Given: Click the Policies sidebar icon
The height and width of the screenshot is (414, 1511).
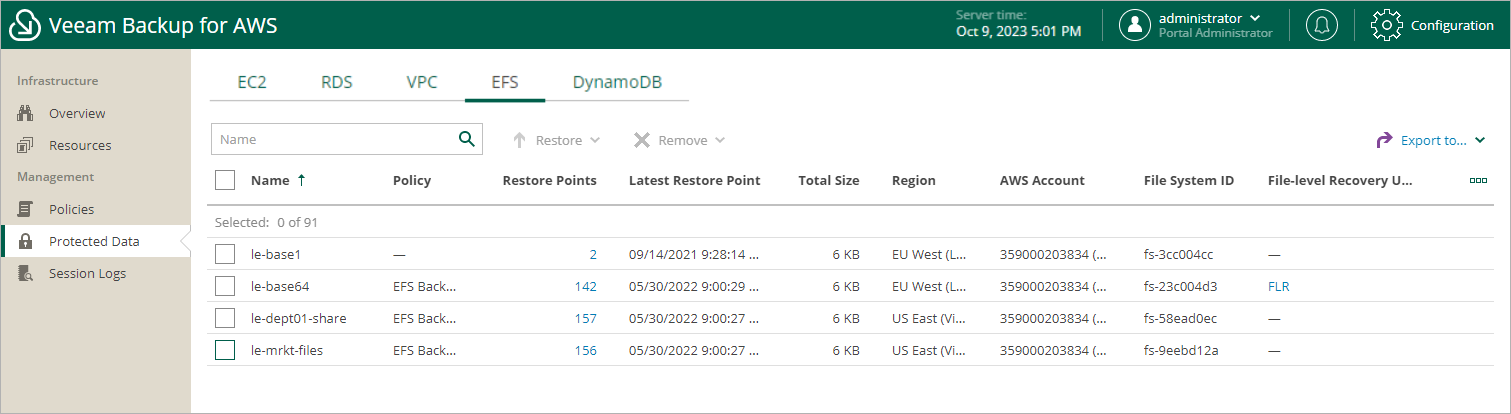Looking at the screenshot, I should coord(26,209).
